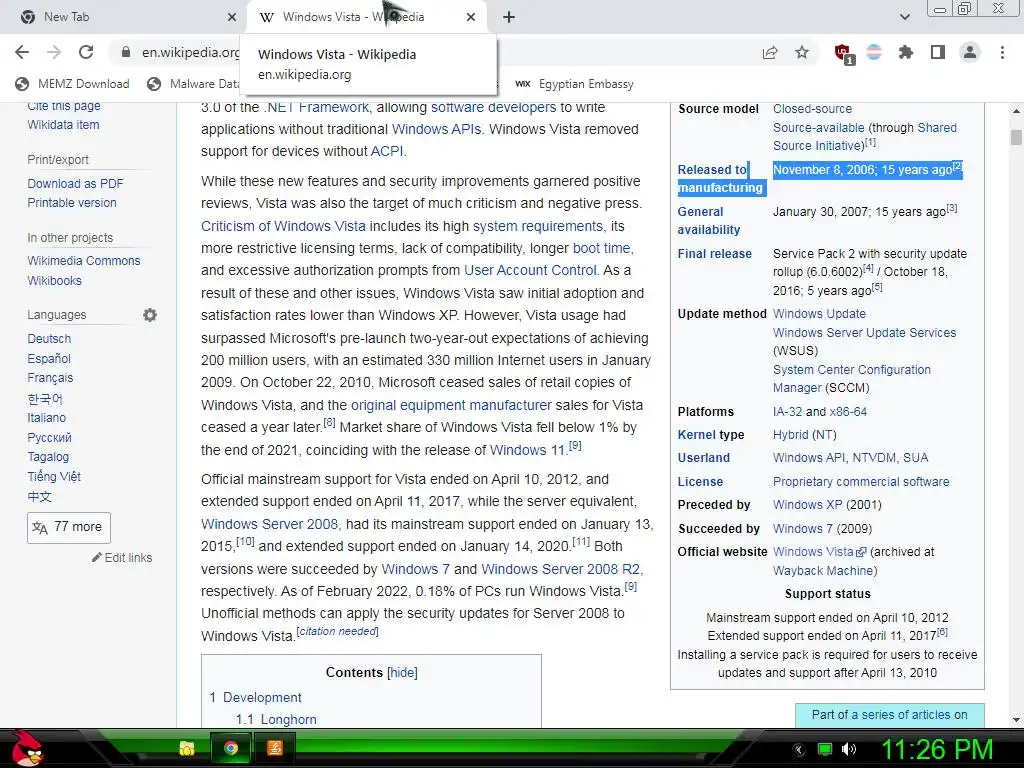This screenshot has width=1024, height=768.
Task: Switch article language to Tiếng Việt
Action: [54, 476]
